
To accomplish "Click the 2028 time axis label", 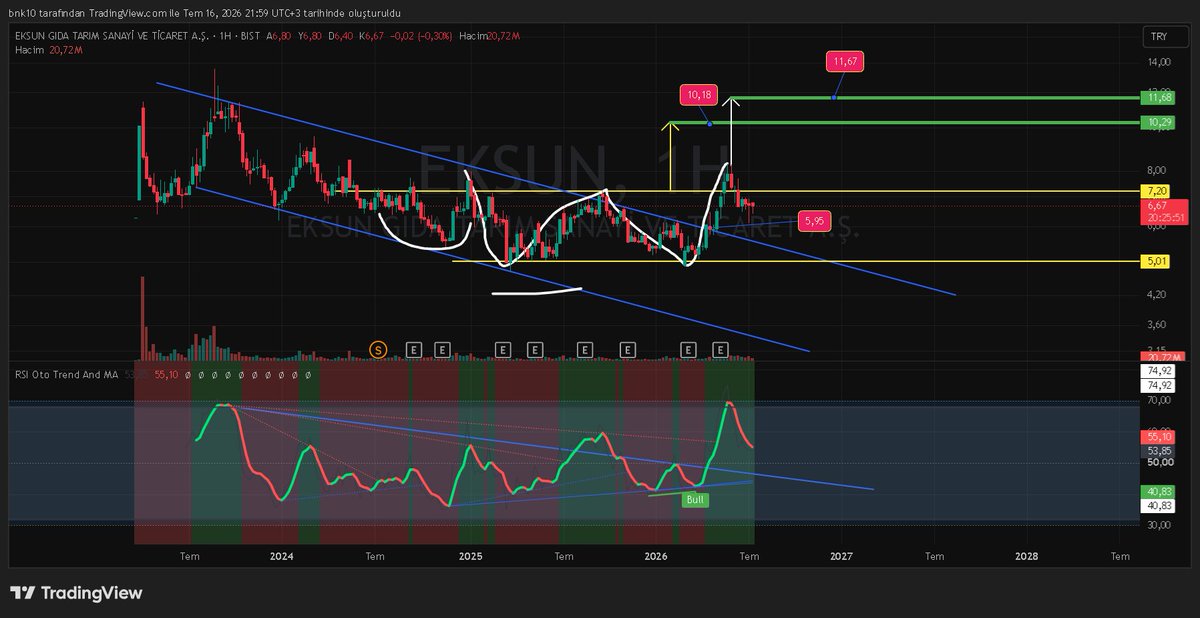I will pos(1027,555).
